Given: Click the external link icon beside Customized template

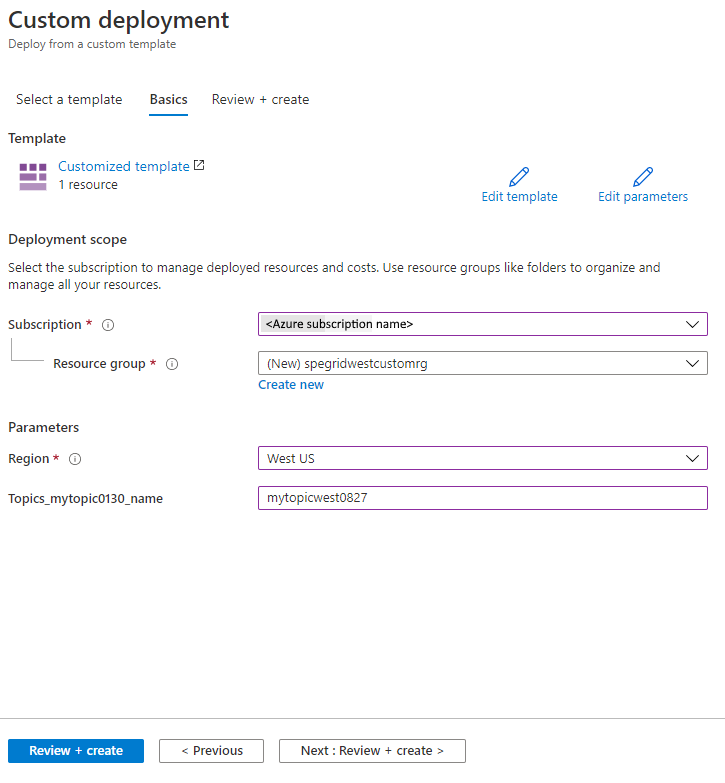Looking at the screenshot, I should click(199, 165).
